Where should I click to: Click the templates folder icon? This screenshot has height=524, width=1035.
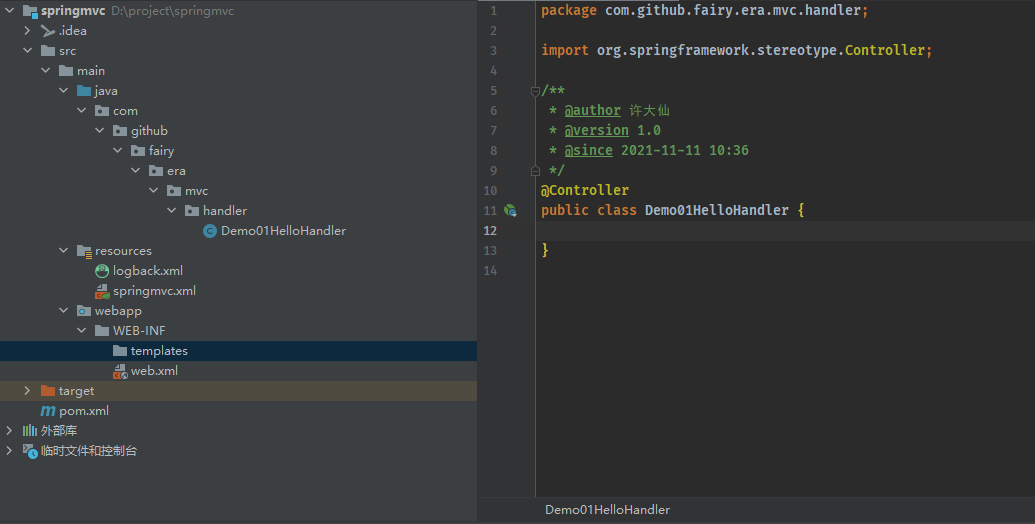coord(119,350)
